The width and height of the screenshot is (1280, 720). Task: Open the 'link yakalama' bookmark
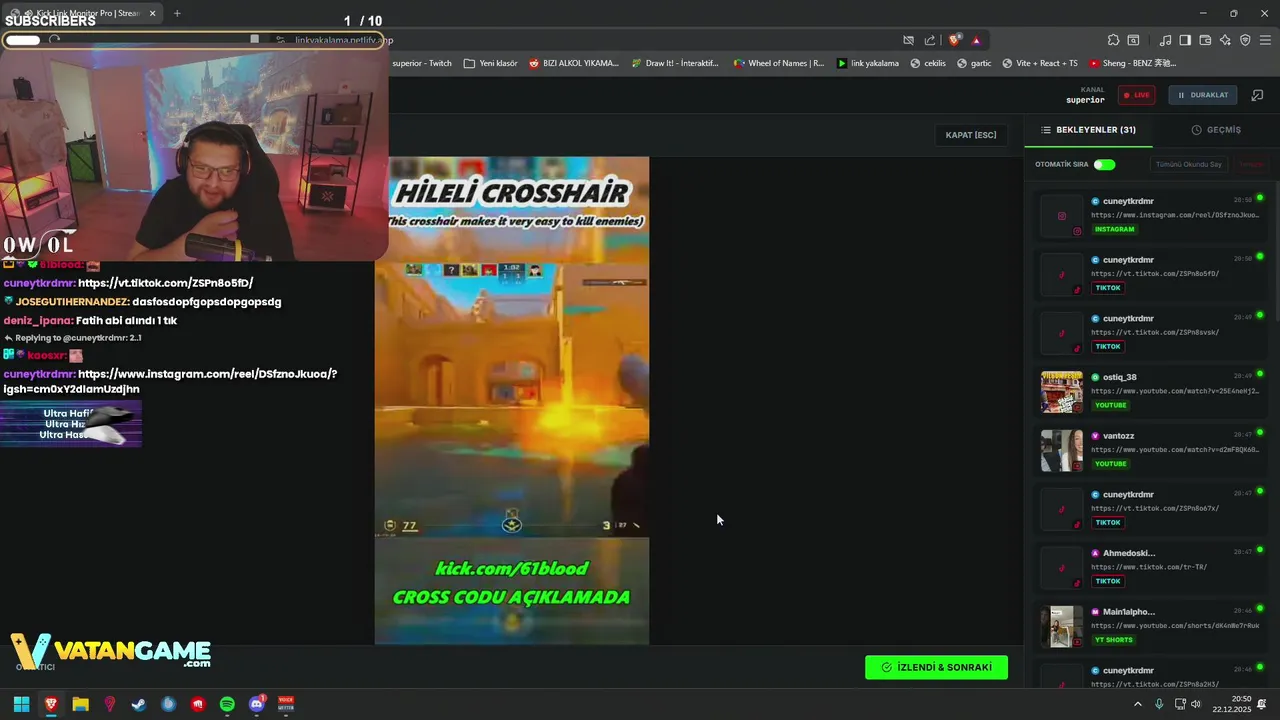868,63
